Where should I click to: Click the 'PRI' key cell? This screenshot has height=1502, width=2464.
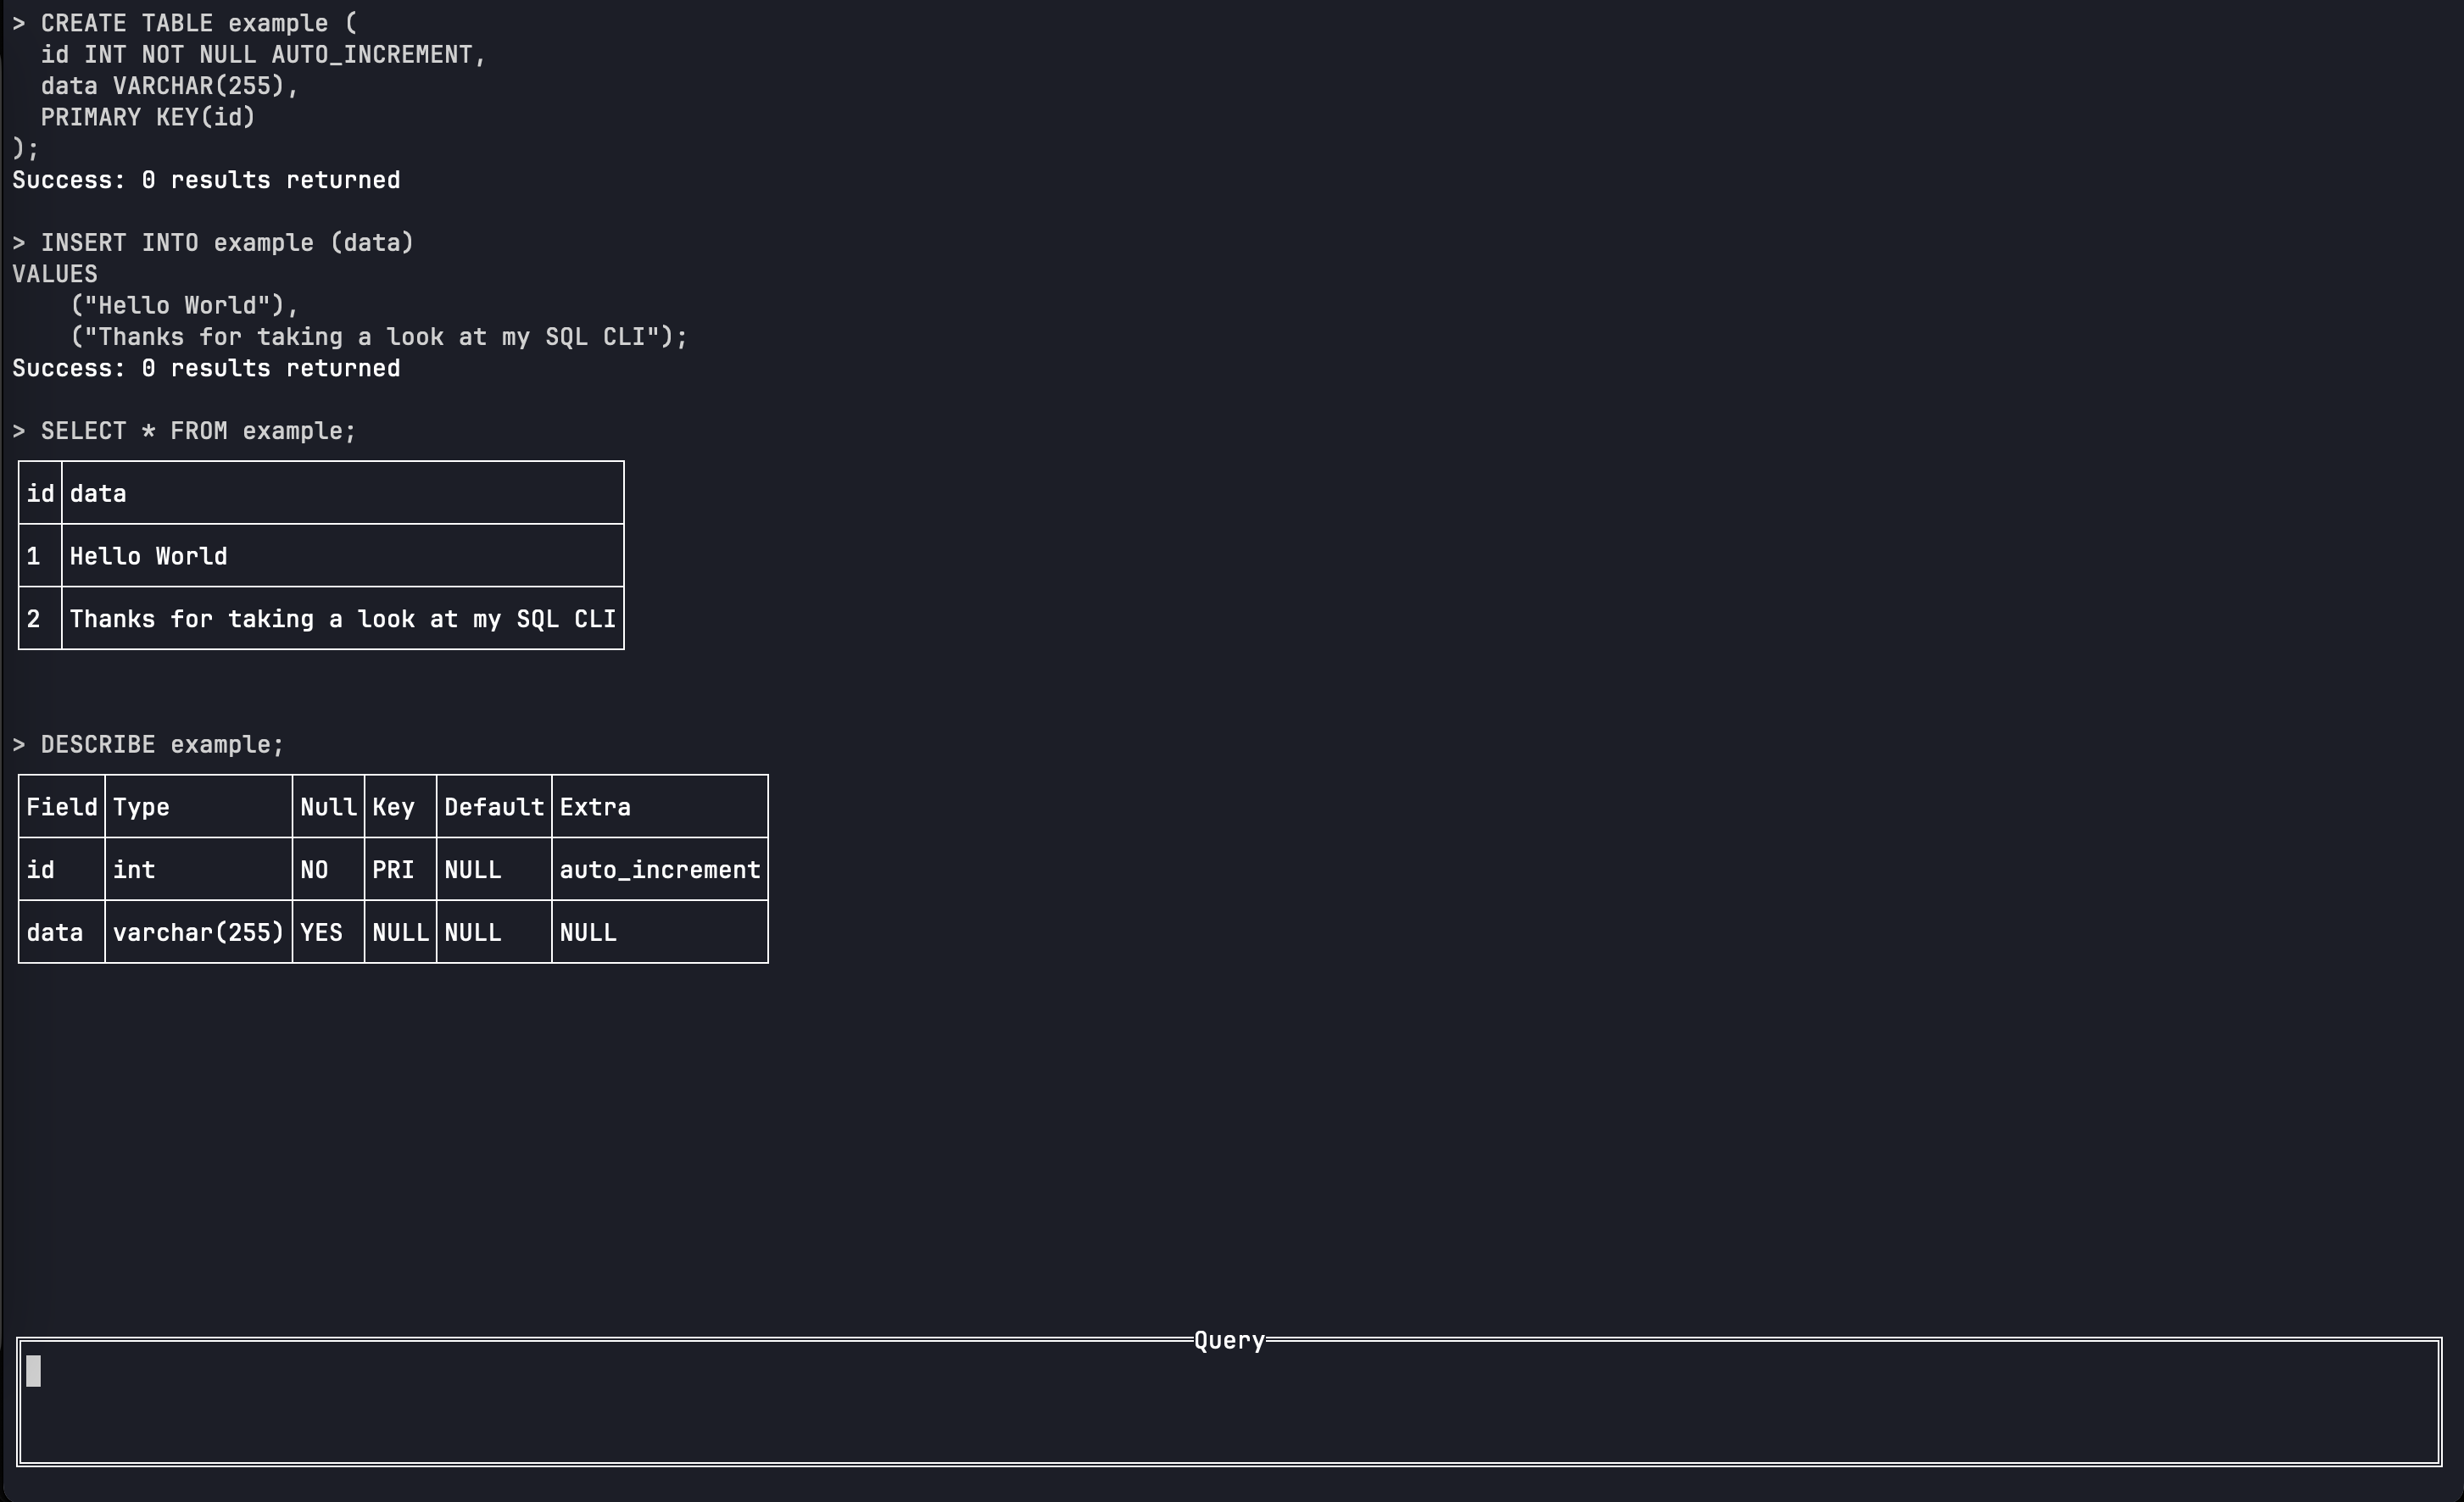click(x=393, y=870)
